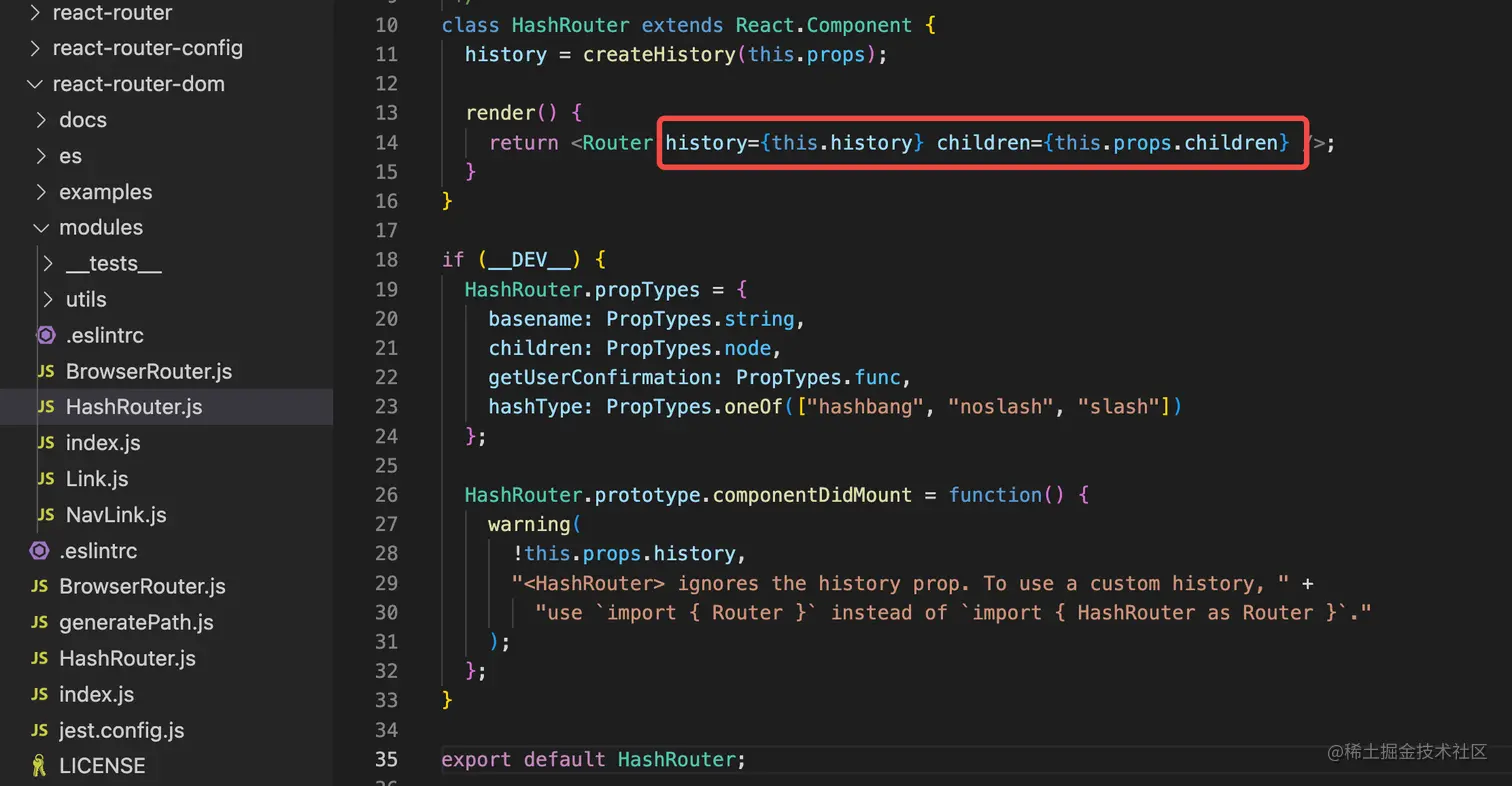The height and width of the screenshot is (786, 1512).
Task: Expand the __tests__ folder chevron
Action: [48, 263]
